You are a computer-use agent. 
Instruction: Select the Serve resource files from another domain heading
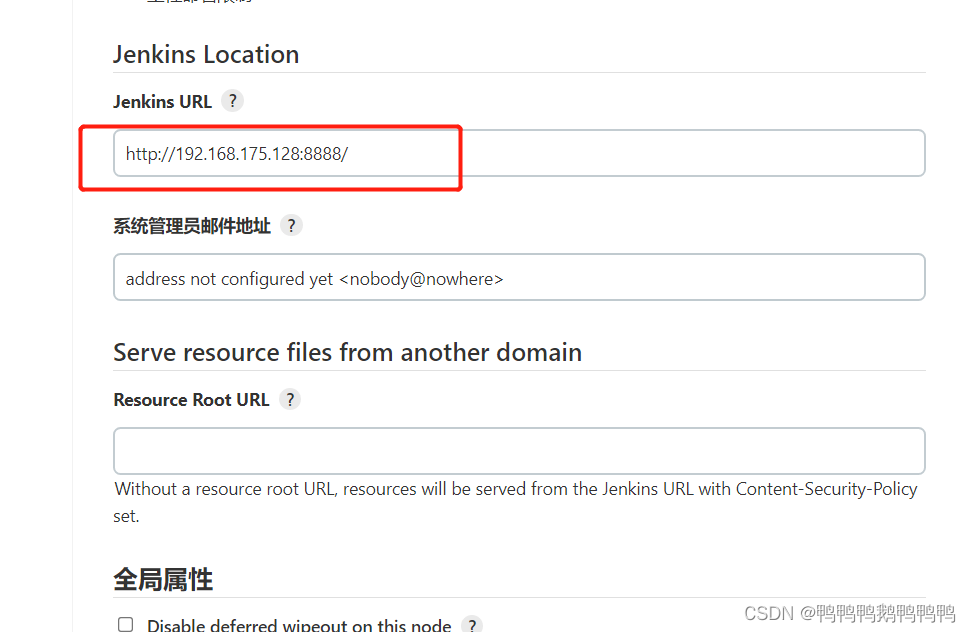coord(347,352)
